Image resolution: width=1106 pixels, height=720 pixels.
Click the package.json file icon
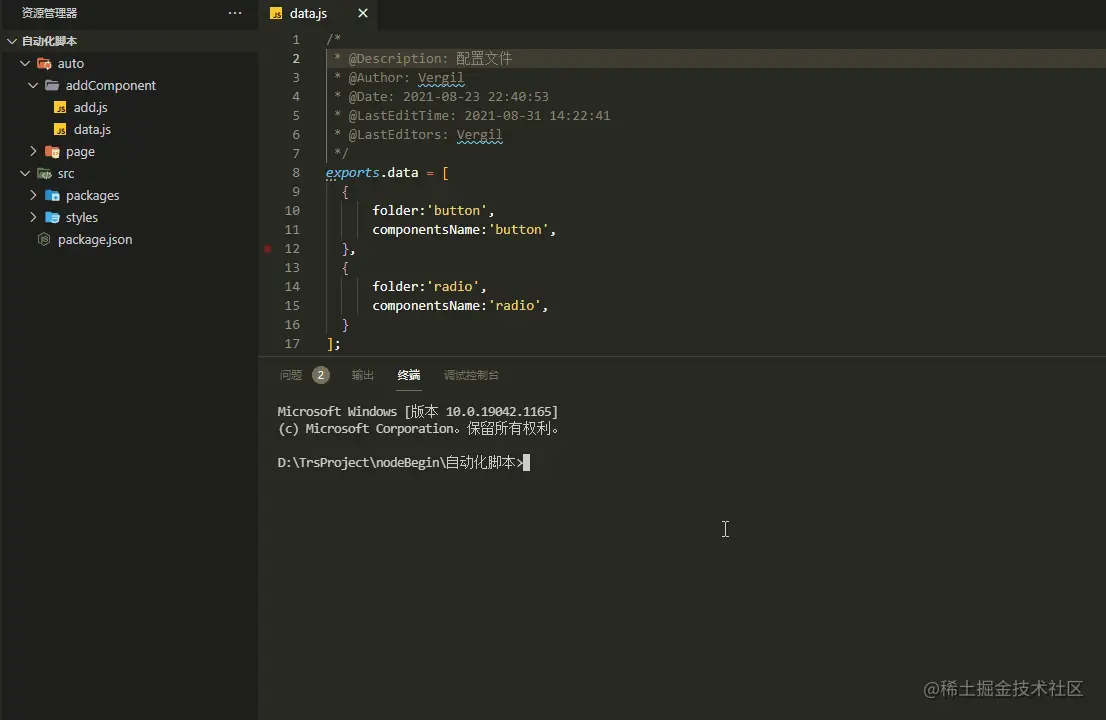[x=44, y=240]
